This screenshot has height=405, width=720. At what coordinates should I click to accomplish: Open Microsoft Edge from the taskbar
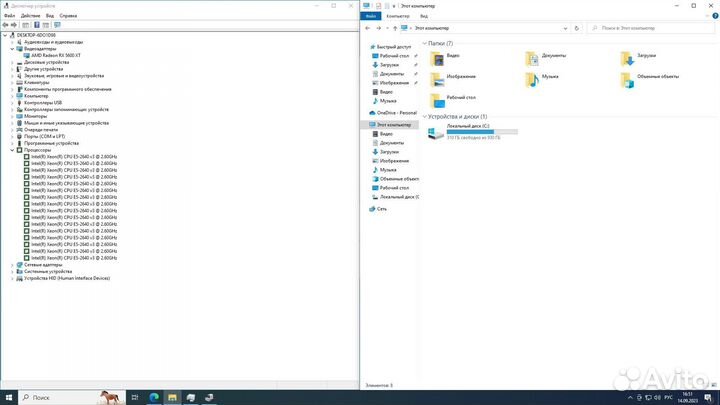coord(154,397)
